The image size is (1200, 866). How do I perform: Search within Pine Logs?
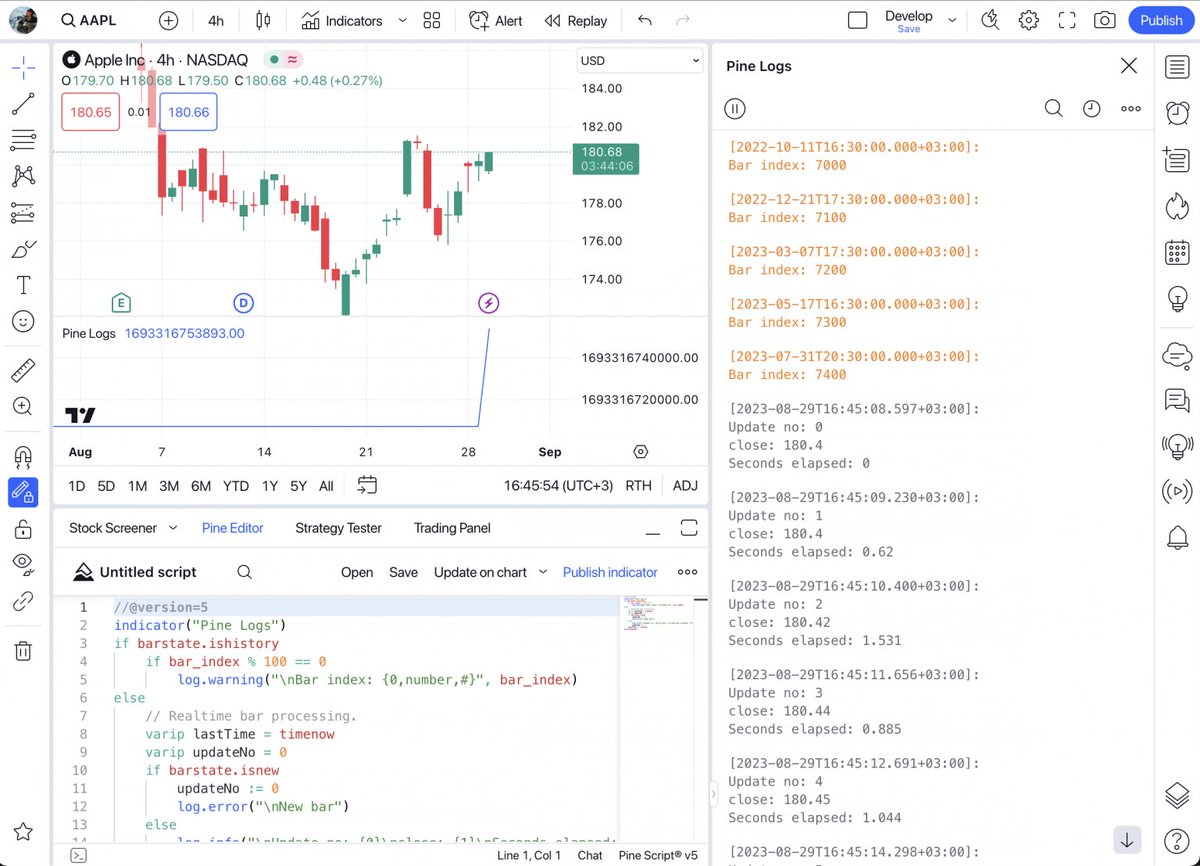click(x=1053, y=108)
